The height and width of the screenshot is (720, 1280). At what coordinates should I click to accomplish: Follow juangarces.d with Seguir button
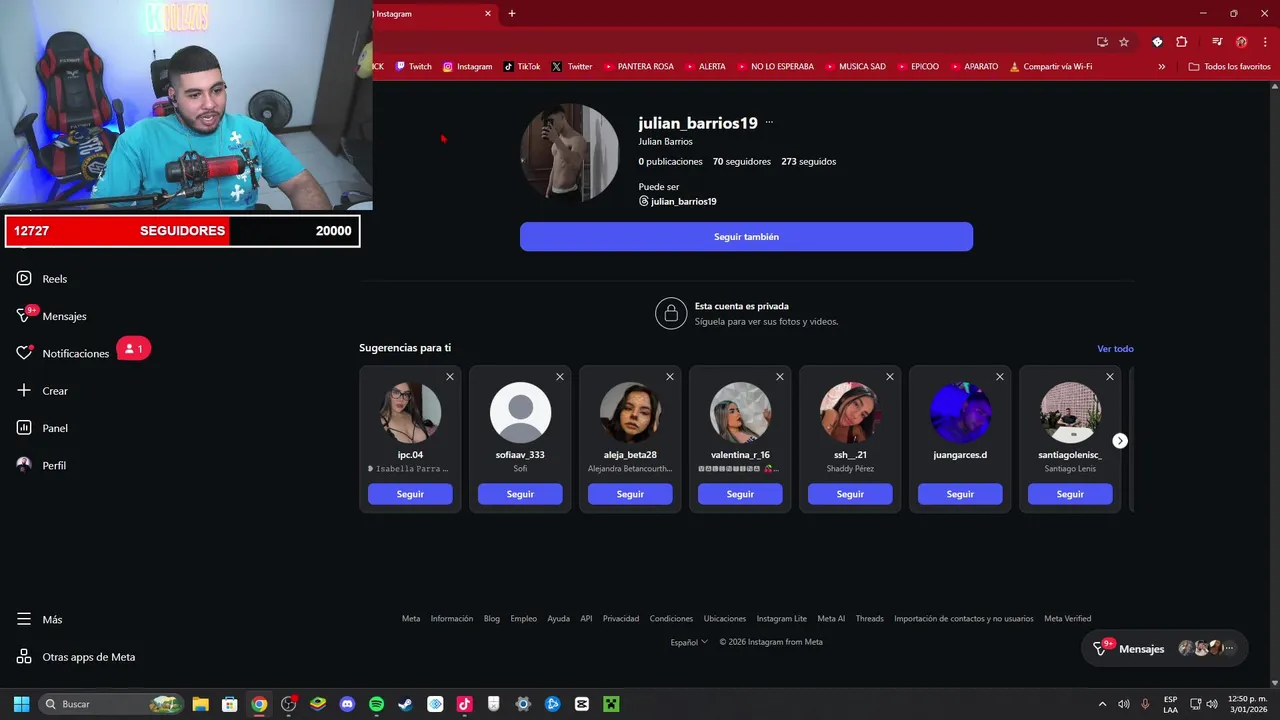(x=960, y=494)
